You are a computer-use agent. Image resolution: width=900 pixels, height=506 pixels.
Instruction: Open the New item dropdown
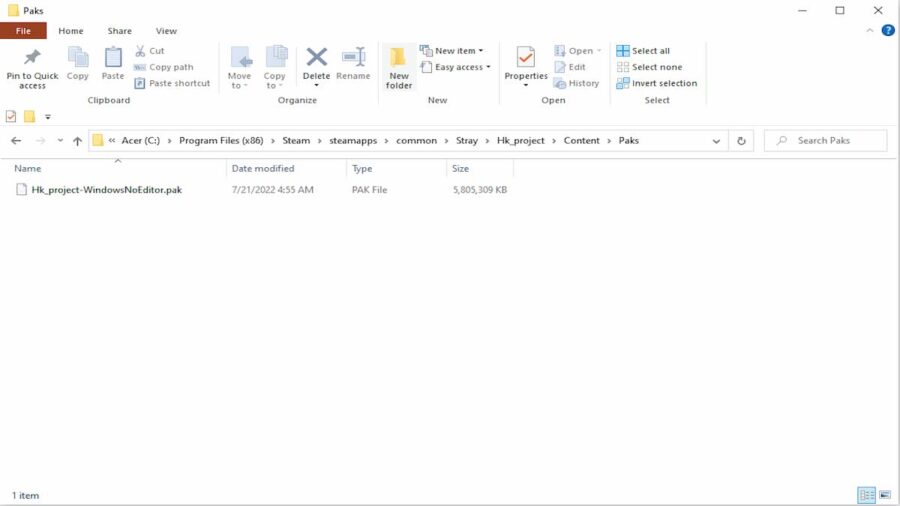click(x=452, y=51)
